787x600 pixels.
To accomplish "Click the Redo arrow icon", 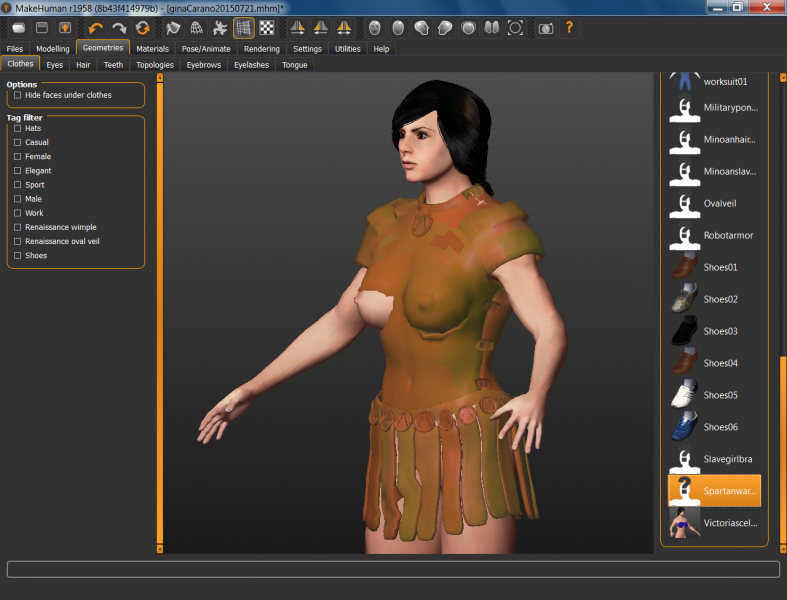I will (x=119, y=28).
